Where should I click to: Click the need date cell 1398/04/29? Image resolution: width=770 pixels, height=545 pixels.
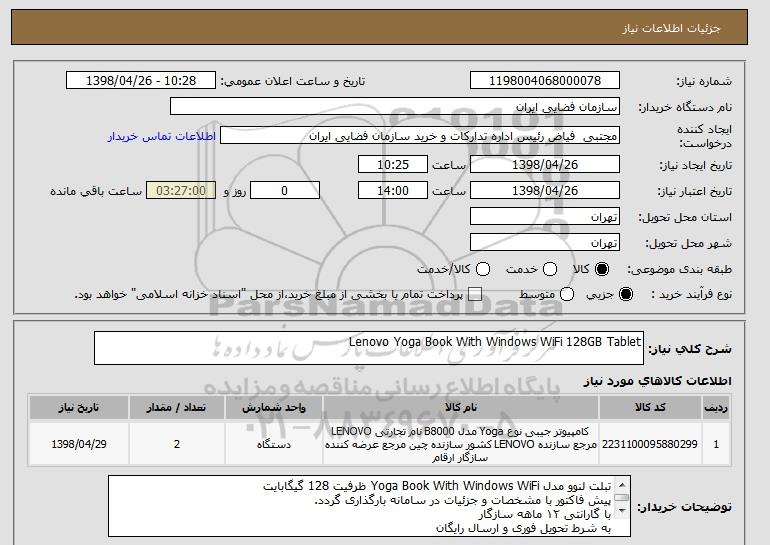coord(79,444)
